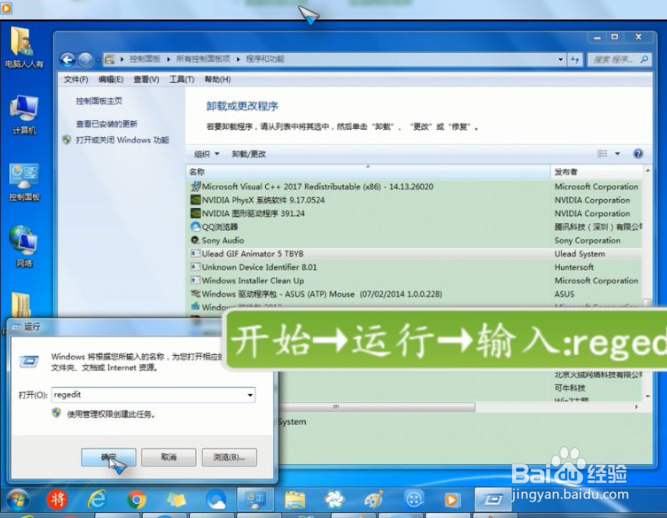The image size is (667, 518).
Task: Click the red 将 icon in taskbar
Action: tap(57, 500)
